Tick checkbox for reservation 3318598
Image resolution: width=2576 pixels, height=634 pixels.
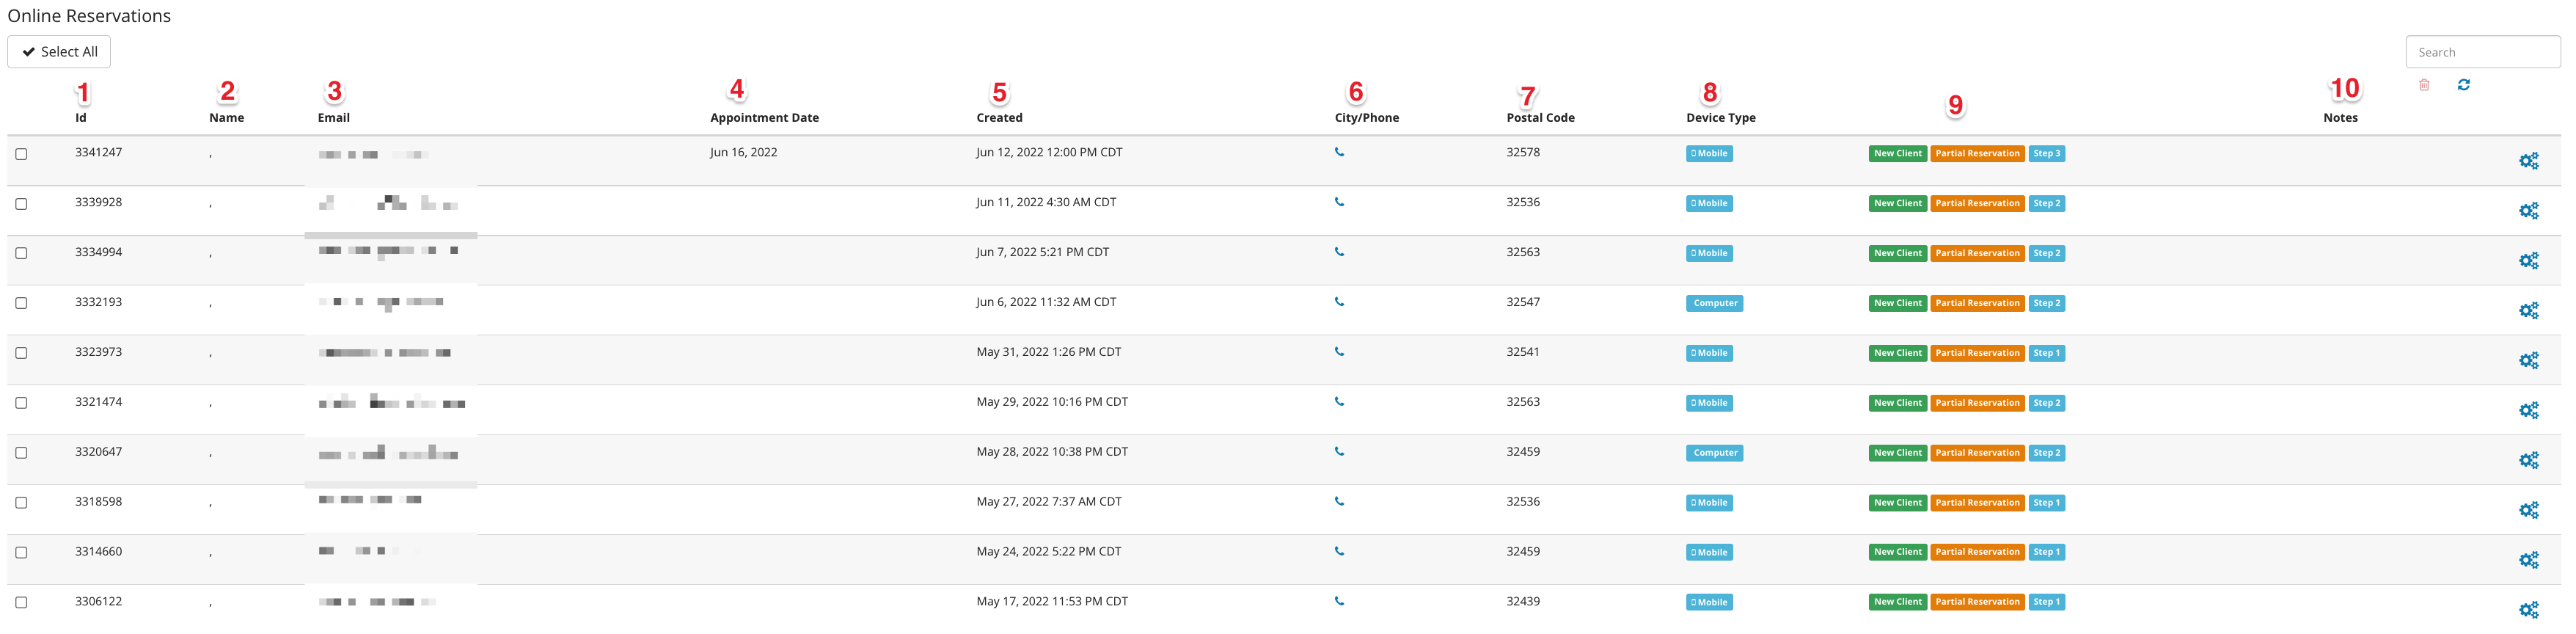coord(21,503)
